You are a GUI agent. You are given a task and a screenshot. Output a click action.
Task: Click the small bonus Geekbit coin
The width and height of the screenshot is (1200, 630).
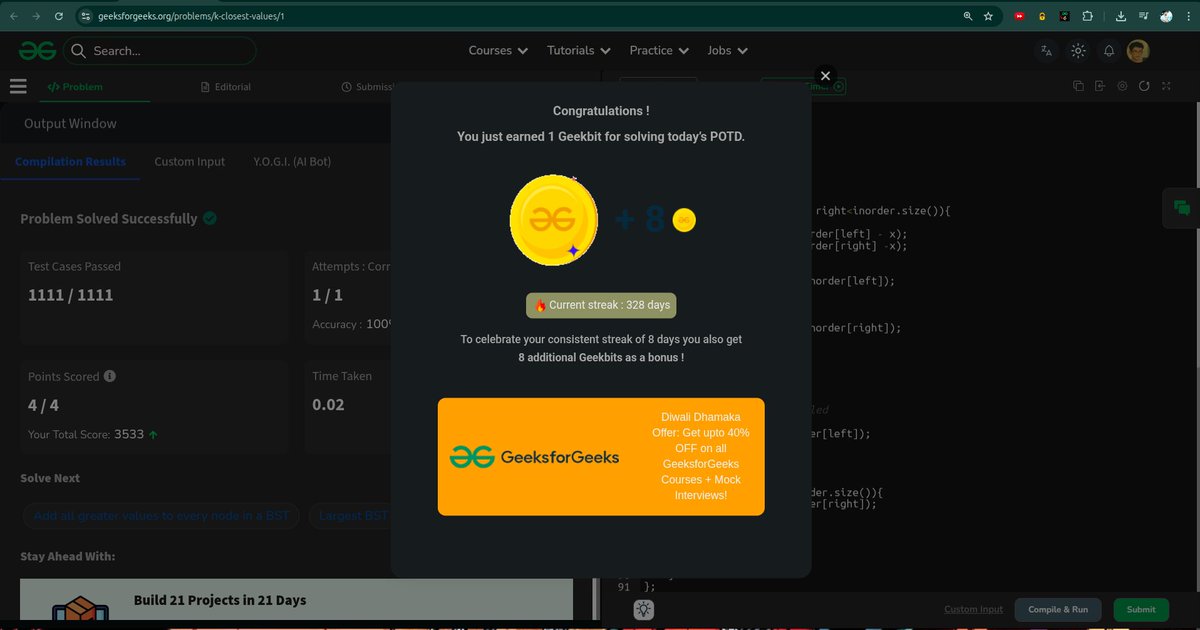point(684,220)
